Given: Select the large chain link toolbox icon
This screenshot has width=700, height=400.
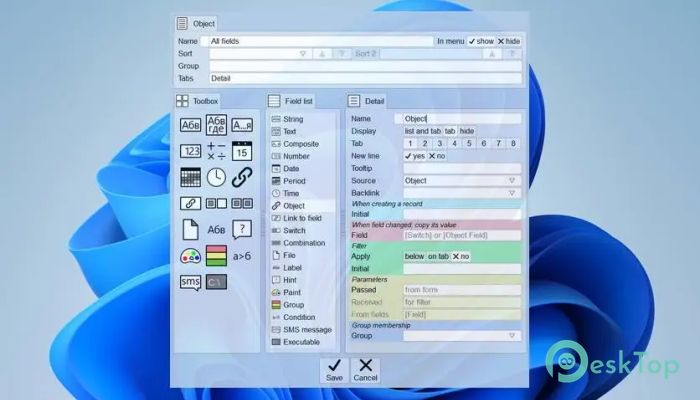Looking at the screenshot, I should (242, 177).
